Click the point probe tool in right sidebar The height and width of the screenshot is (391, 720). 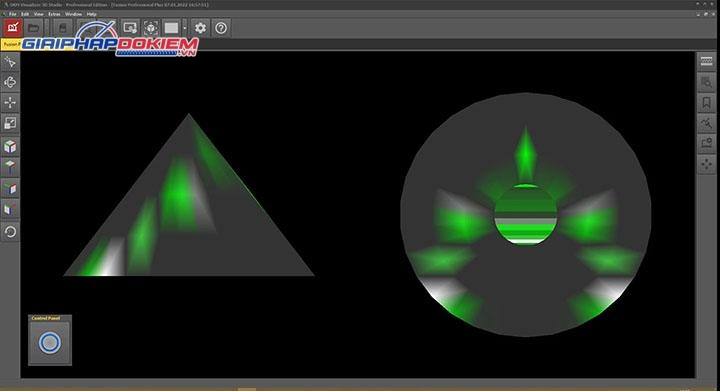coord(707,123)
